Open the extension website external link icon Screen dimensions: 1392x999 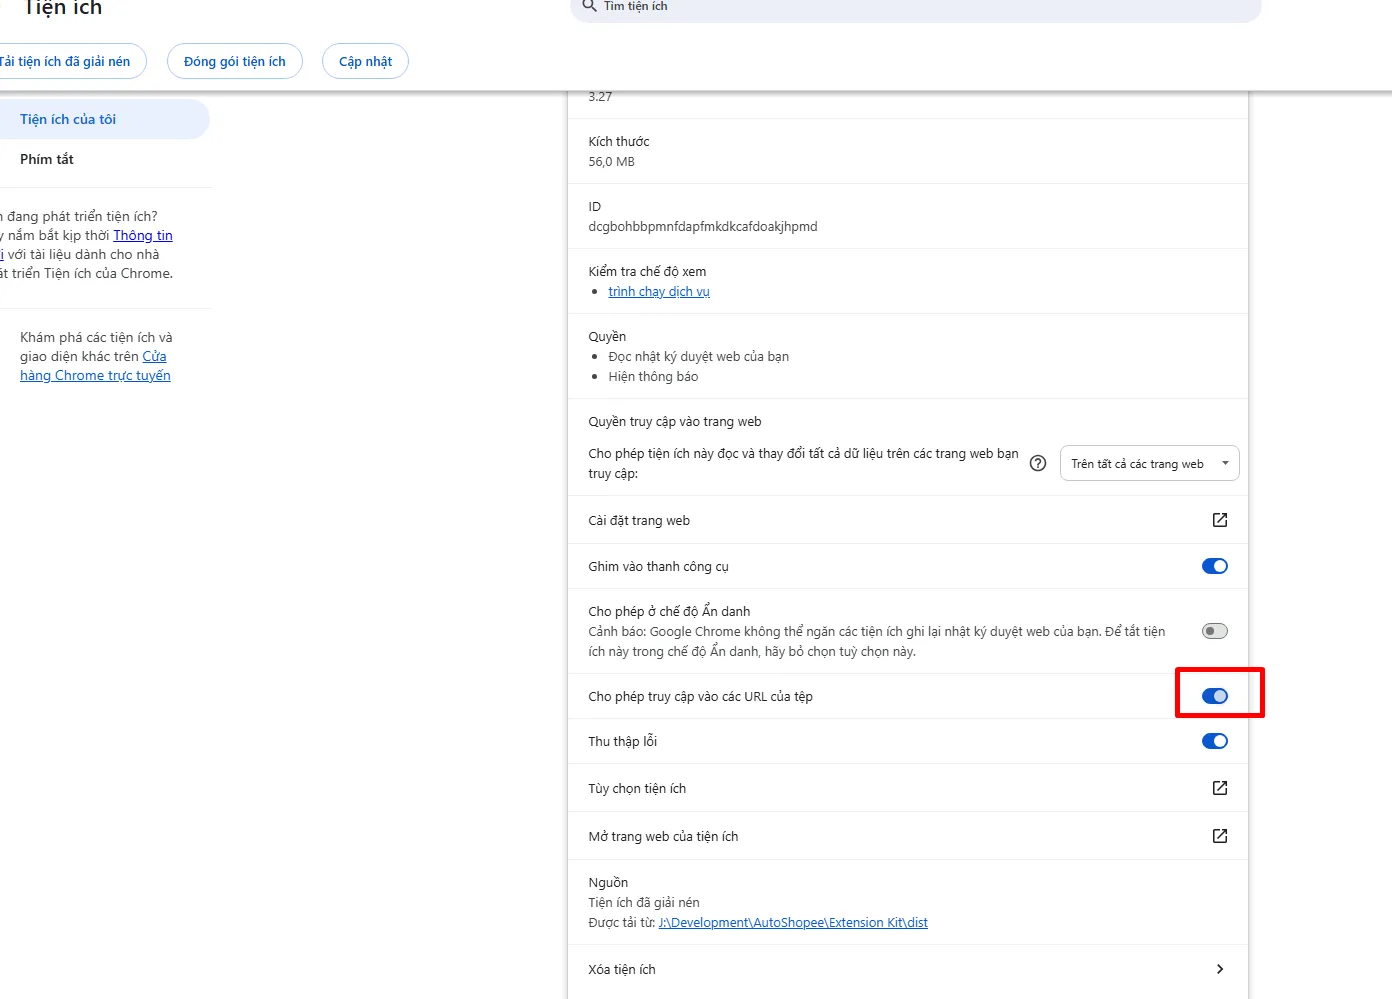coord(1219,836)
